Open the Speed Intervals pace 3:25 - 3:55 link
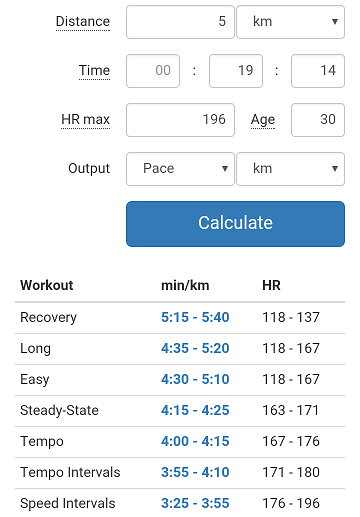 point(195,503)
